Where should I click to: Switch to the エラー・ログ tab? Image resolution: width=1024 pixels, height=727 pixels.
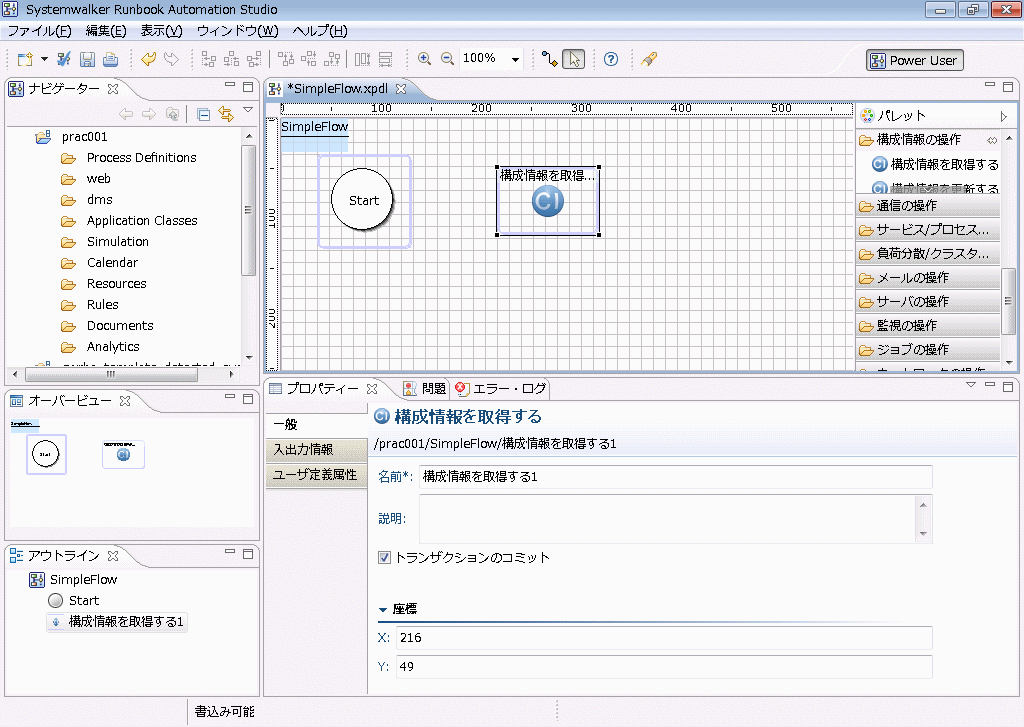click(x=501, y=389)
